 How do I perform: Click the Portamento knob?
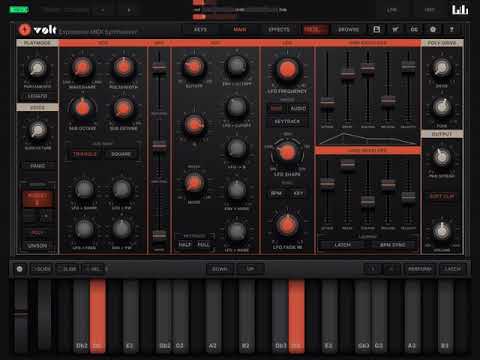coord(37,68)
